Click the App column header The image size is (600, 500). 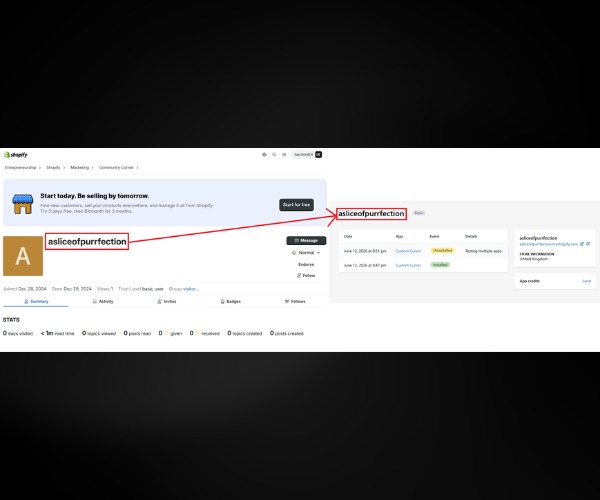pos(399,236)
